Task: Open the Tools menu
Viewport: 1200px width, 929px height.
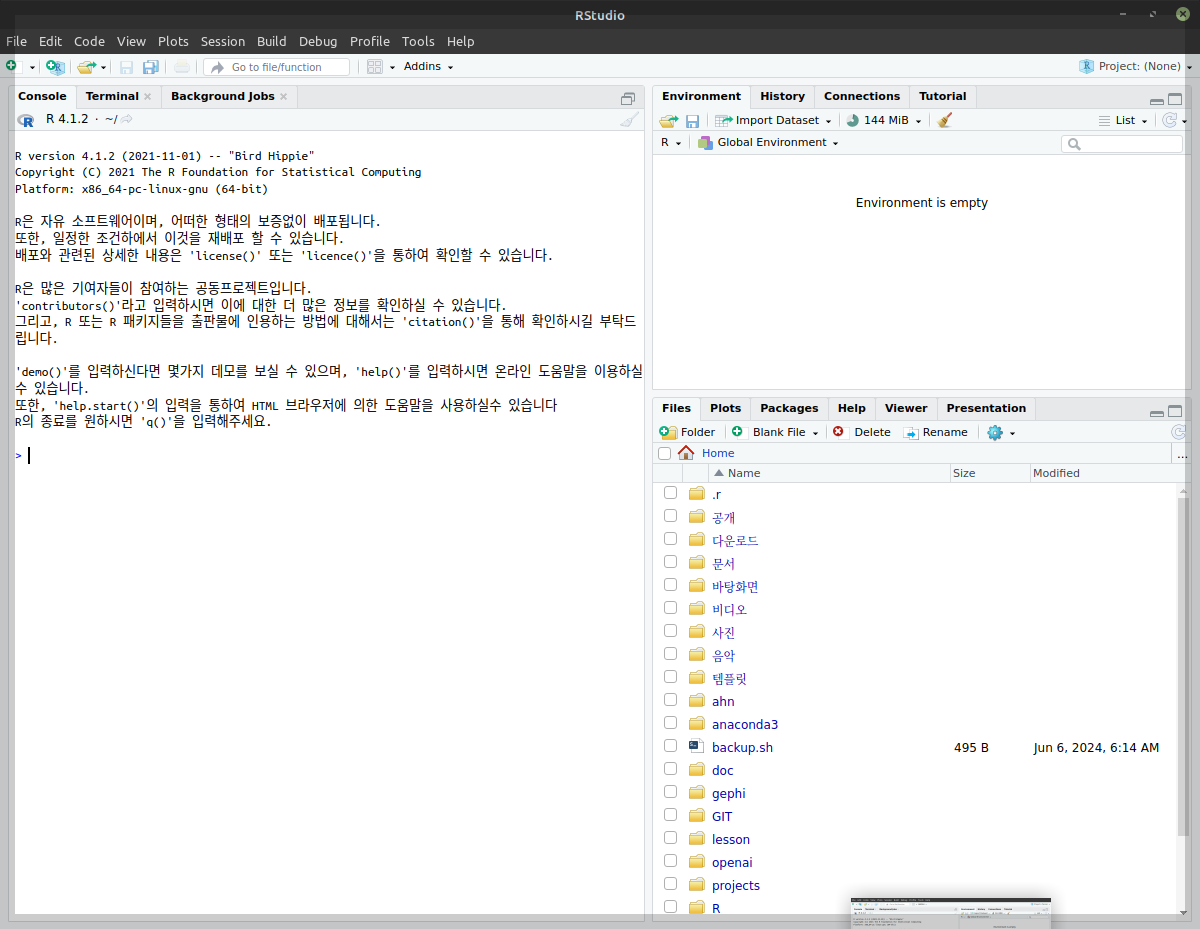Action: tap(418, 41)
